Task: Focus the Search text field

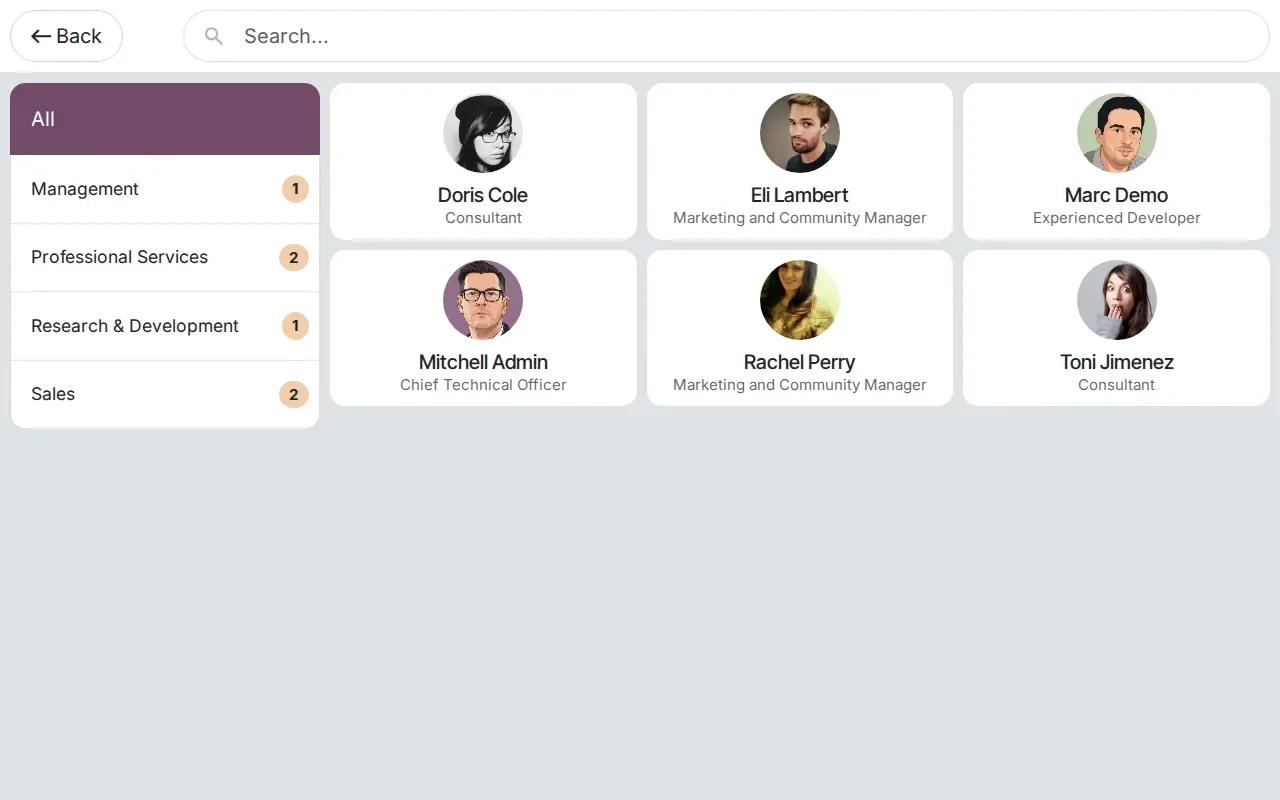Action: tap(726, 36)
